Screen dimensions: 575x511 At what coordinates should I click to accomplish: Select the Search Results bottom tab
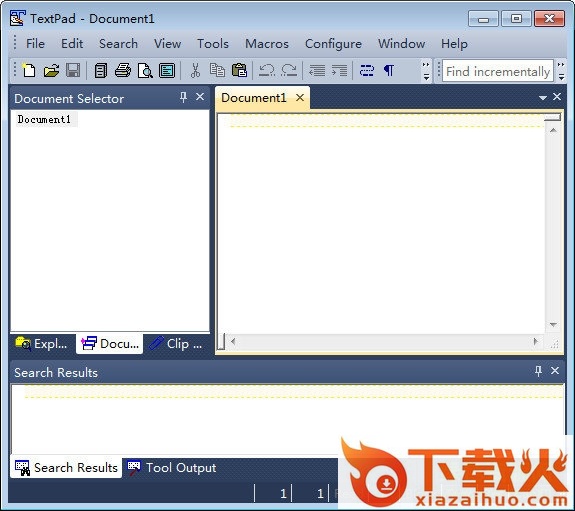tap(66, 468)
